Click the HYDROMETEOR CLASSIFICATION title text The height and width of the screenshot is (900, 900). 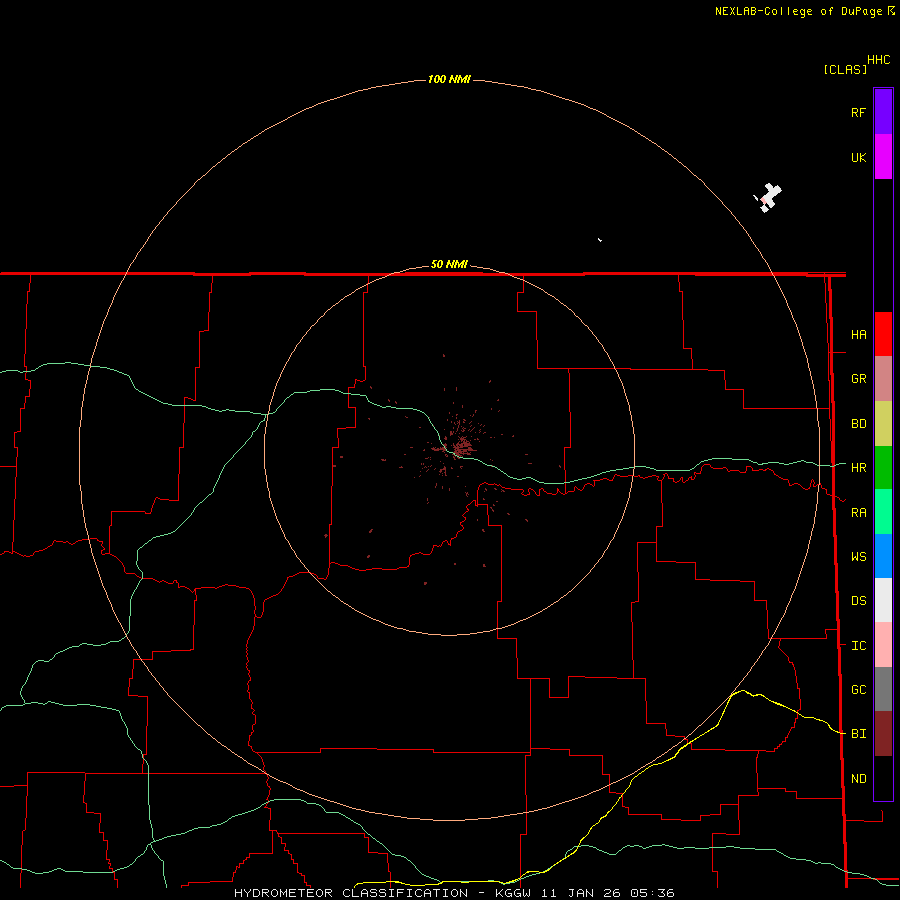click(x=351, y=893)
